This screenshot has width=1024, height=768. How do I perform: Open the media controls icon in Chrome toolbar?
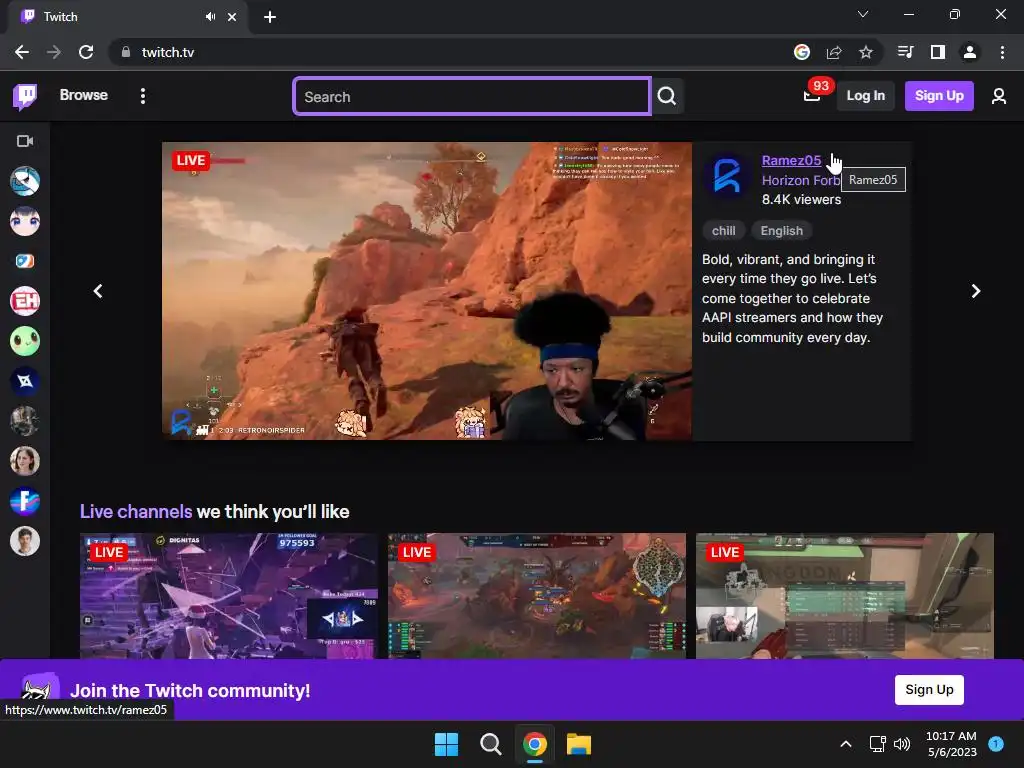[x=906, y=52]
